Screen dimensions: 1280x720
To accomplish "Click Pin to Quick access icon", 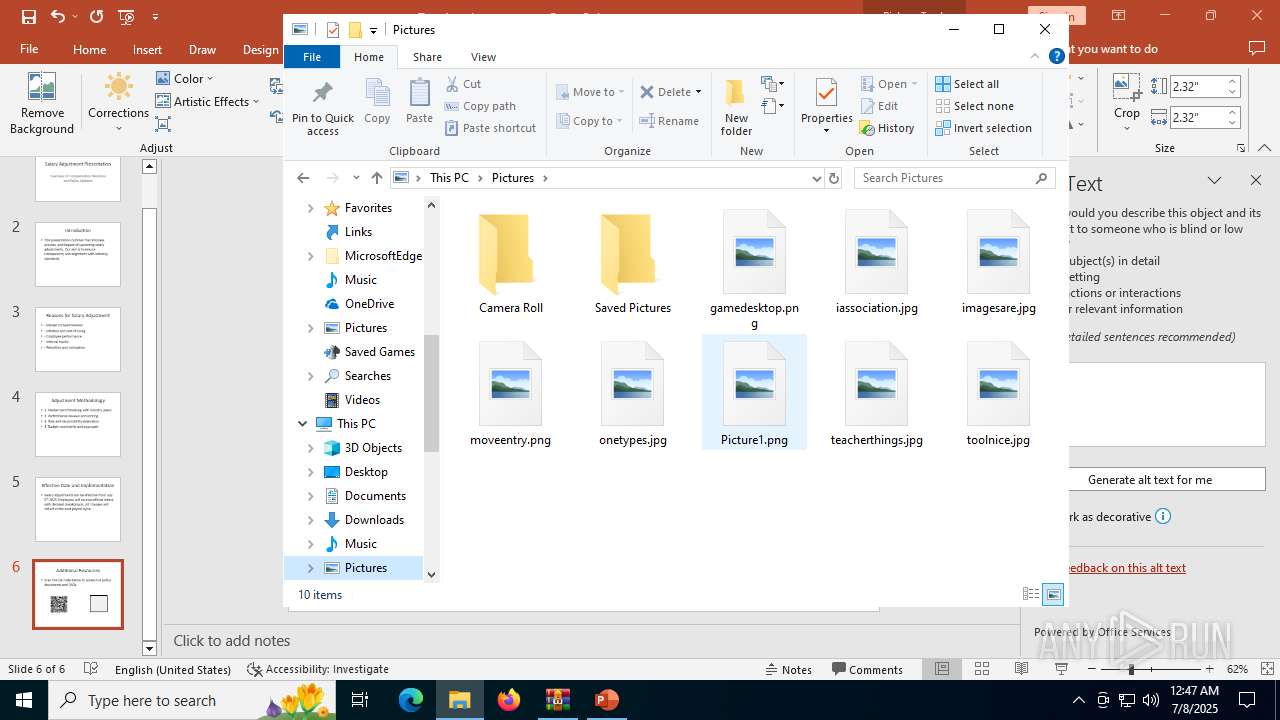I will point(322,107).
